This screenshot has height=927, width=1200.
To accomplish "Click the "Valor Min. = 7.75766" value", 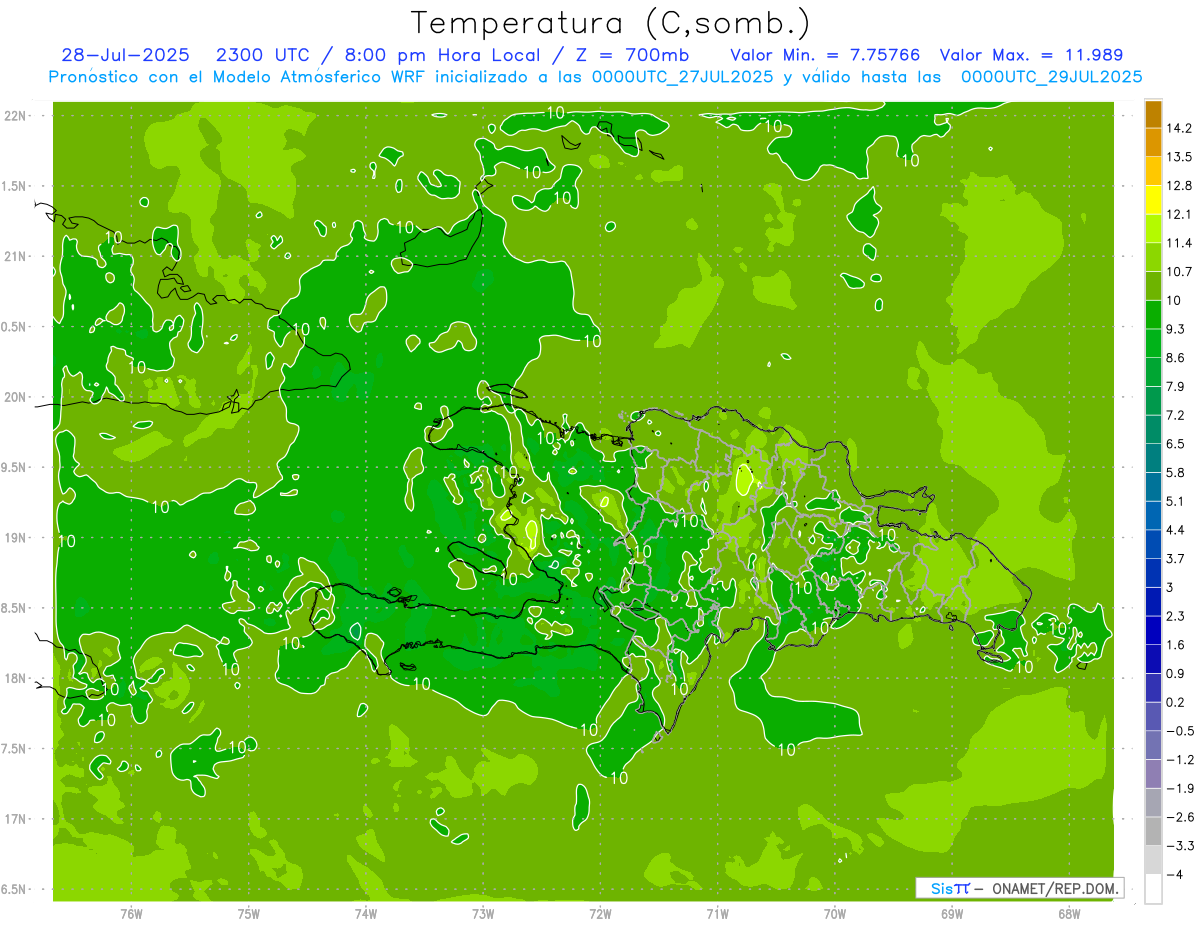I will (825, 55).
